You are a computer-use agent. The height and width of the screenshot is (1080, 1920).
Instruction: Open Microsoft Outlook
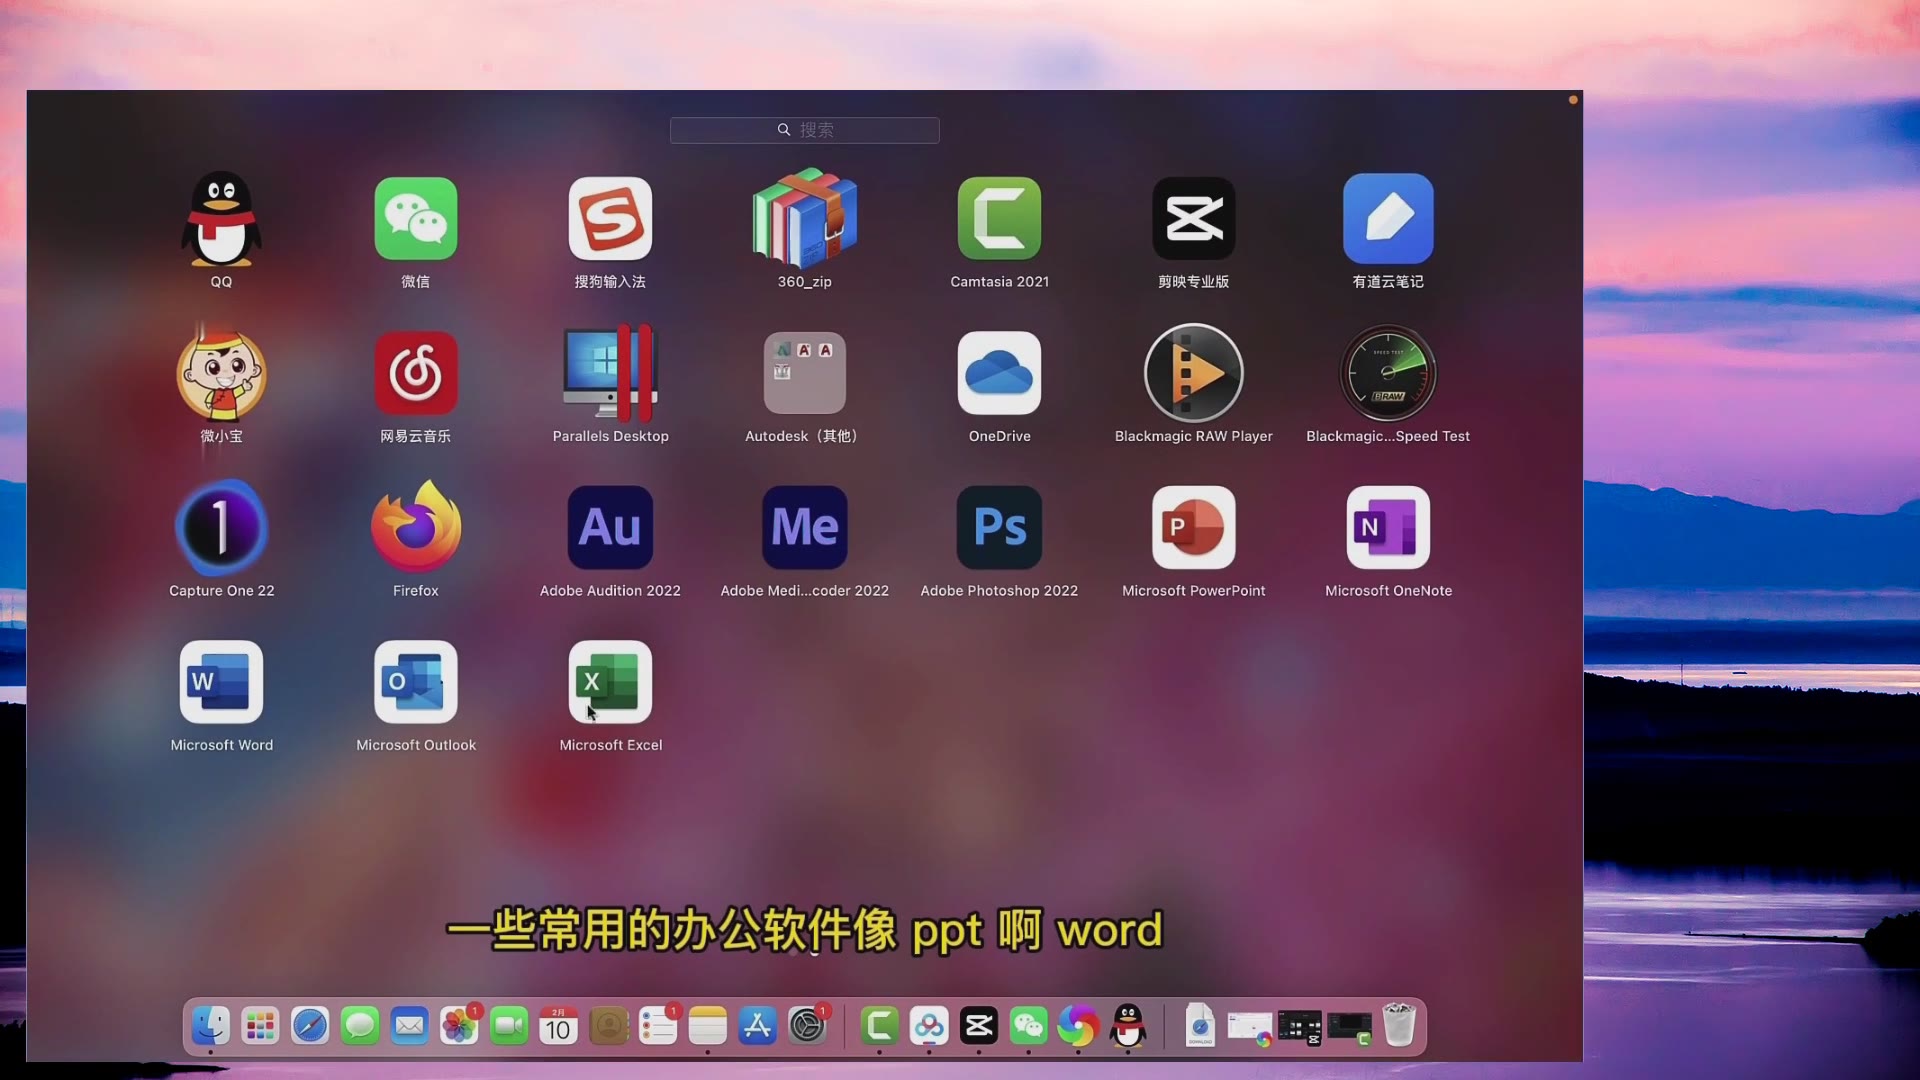415,681
